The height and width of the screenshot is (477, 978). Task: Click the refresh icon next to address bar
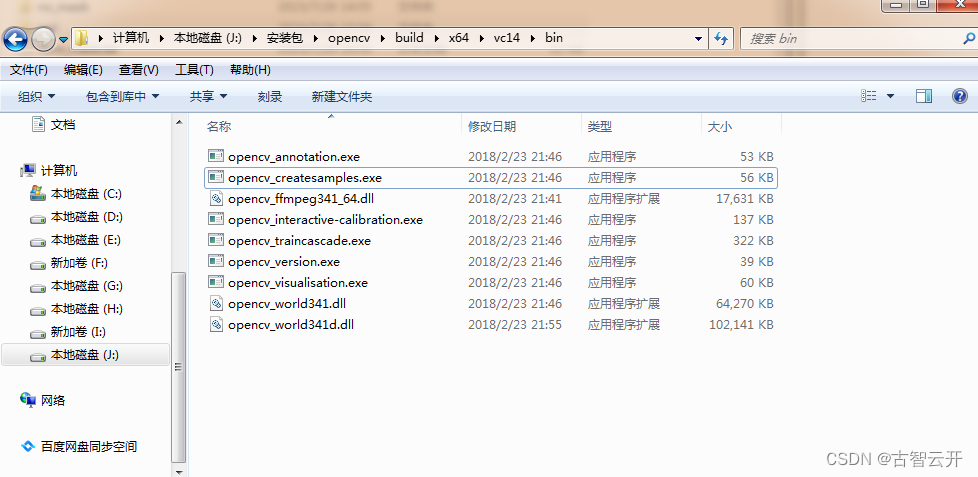[721, 39]
